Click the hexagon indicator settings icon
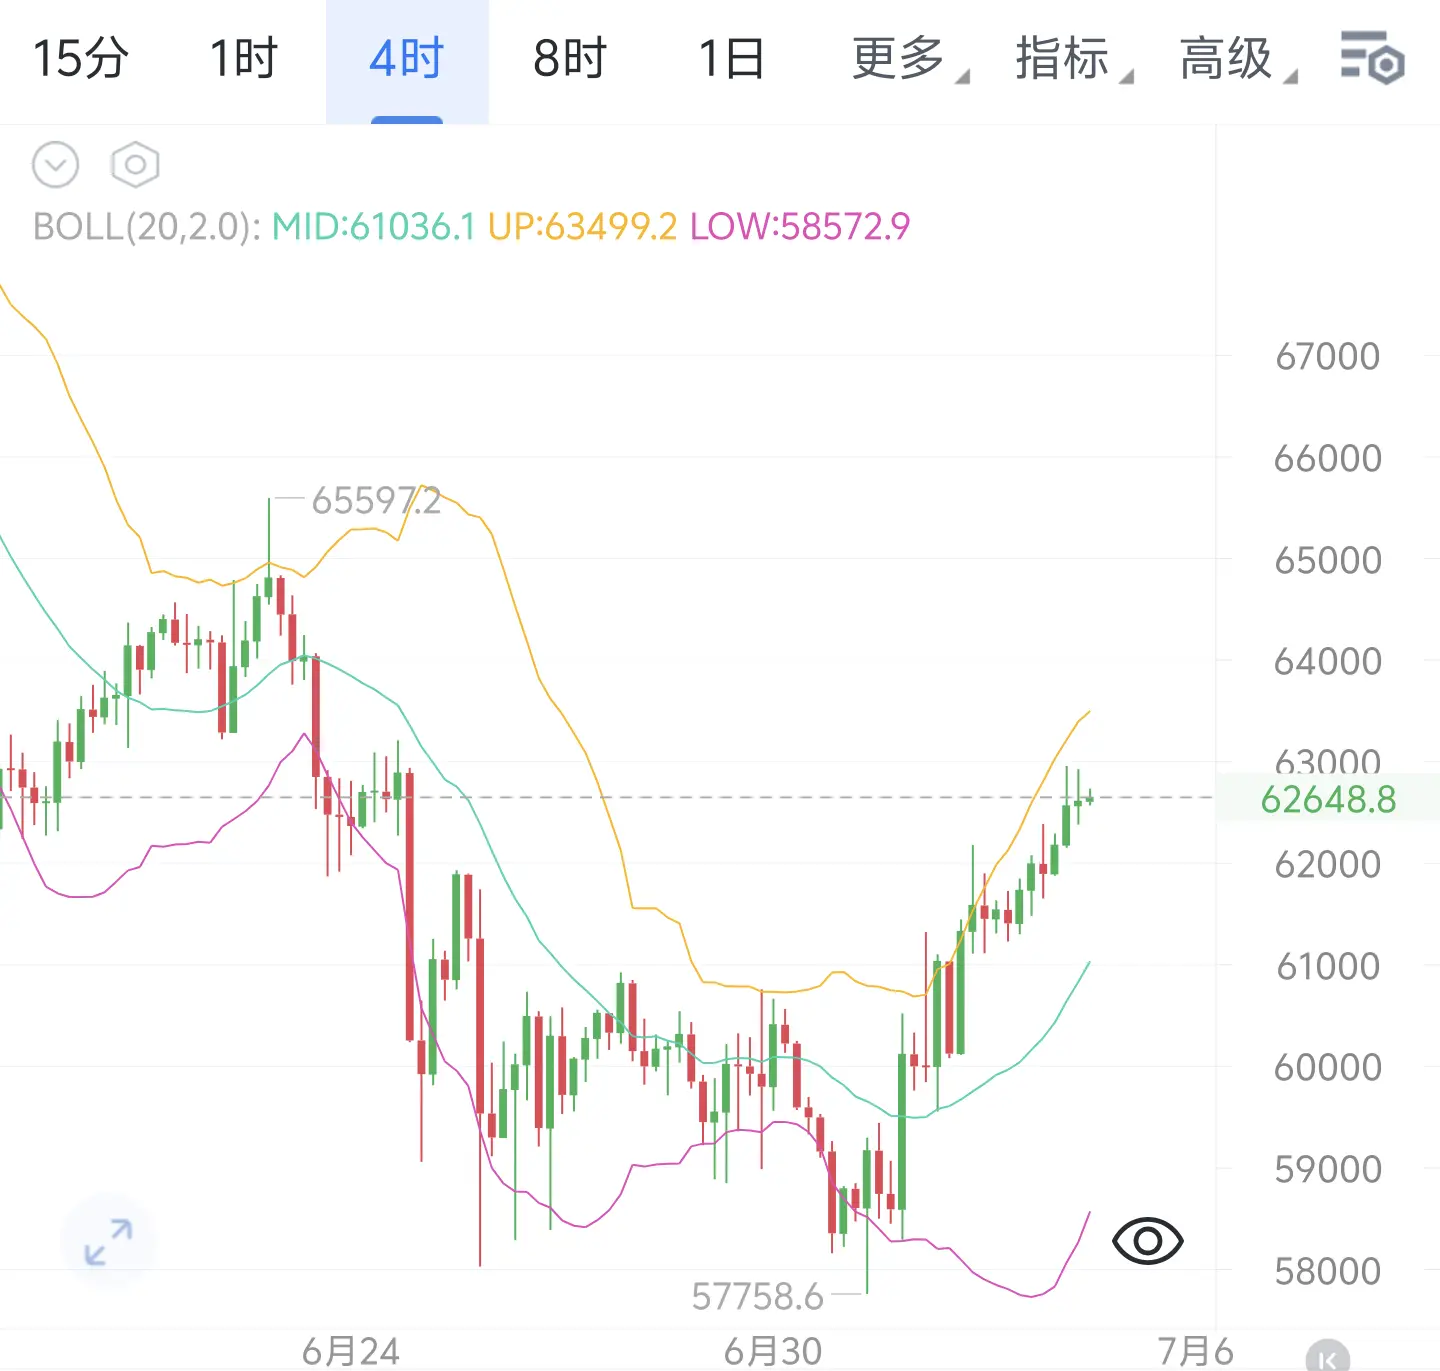This screenshot has width=1440, height=1371. 135,165
